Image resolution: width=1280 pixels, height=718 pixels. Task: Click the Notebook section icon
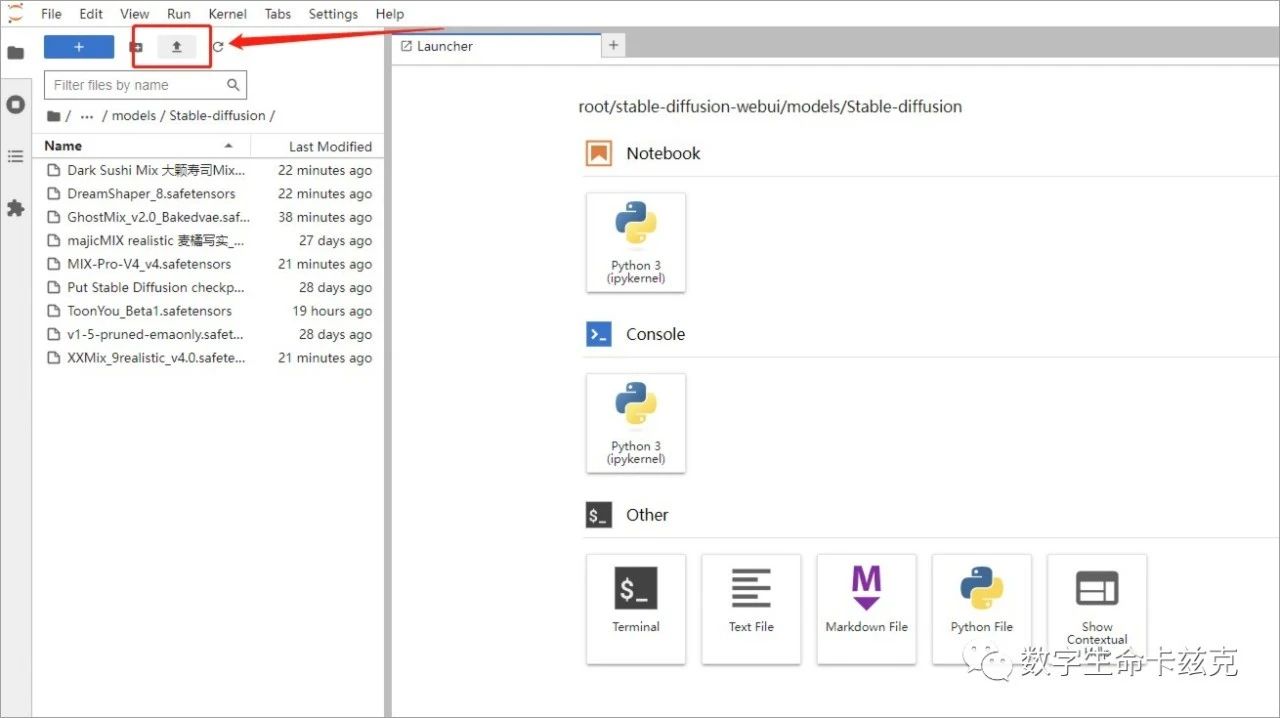click(599, 153)
